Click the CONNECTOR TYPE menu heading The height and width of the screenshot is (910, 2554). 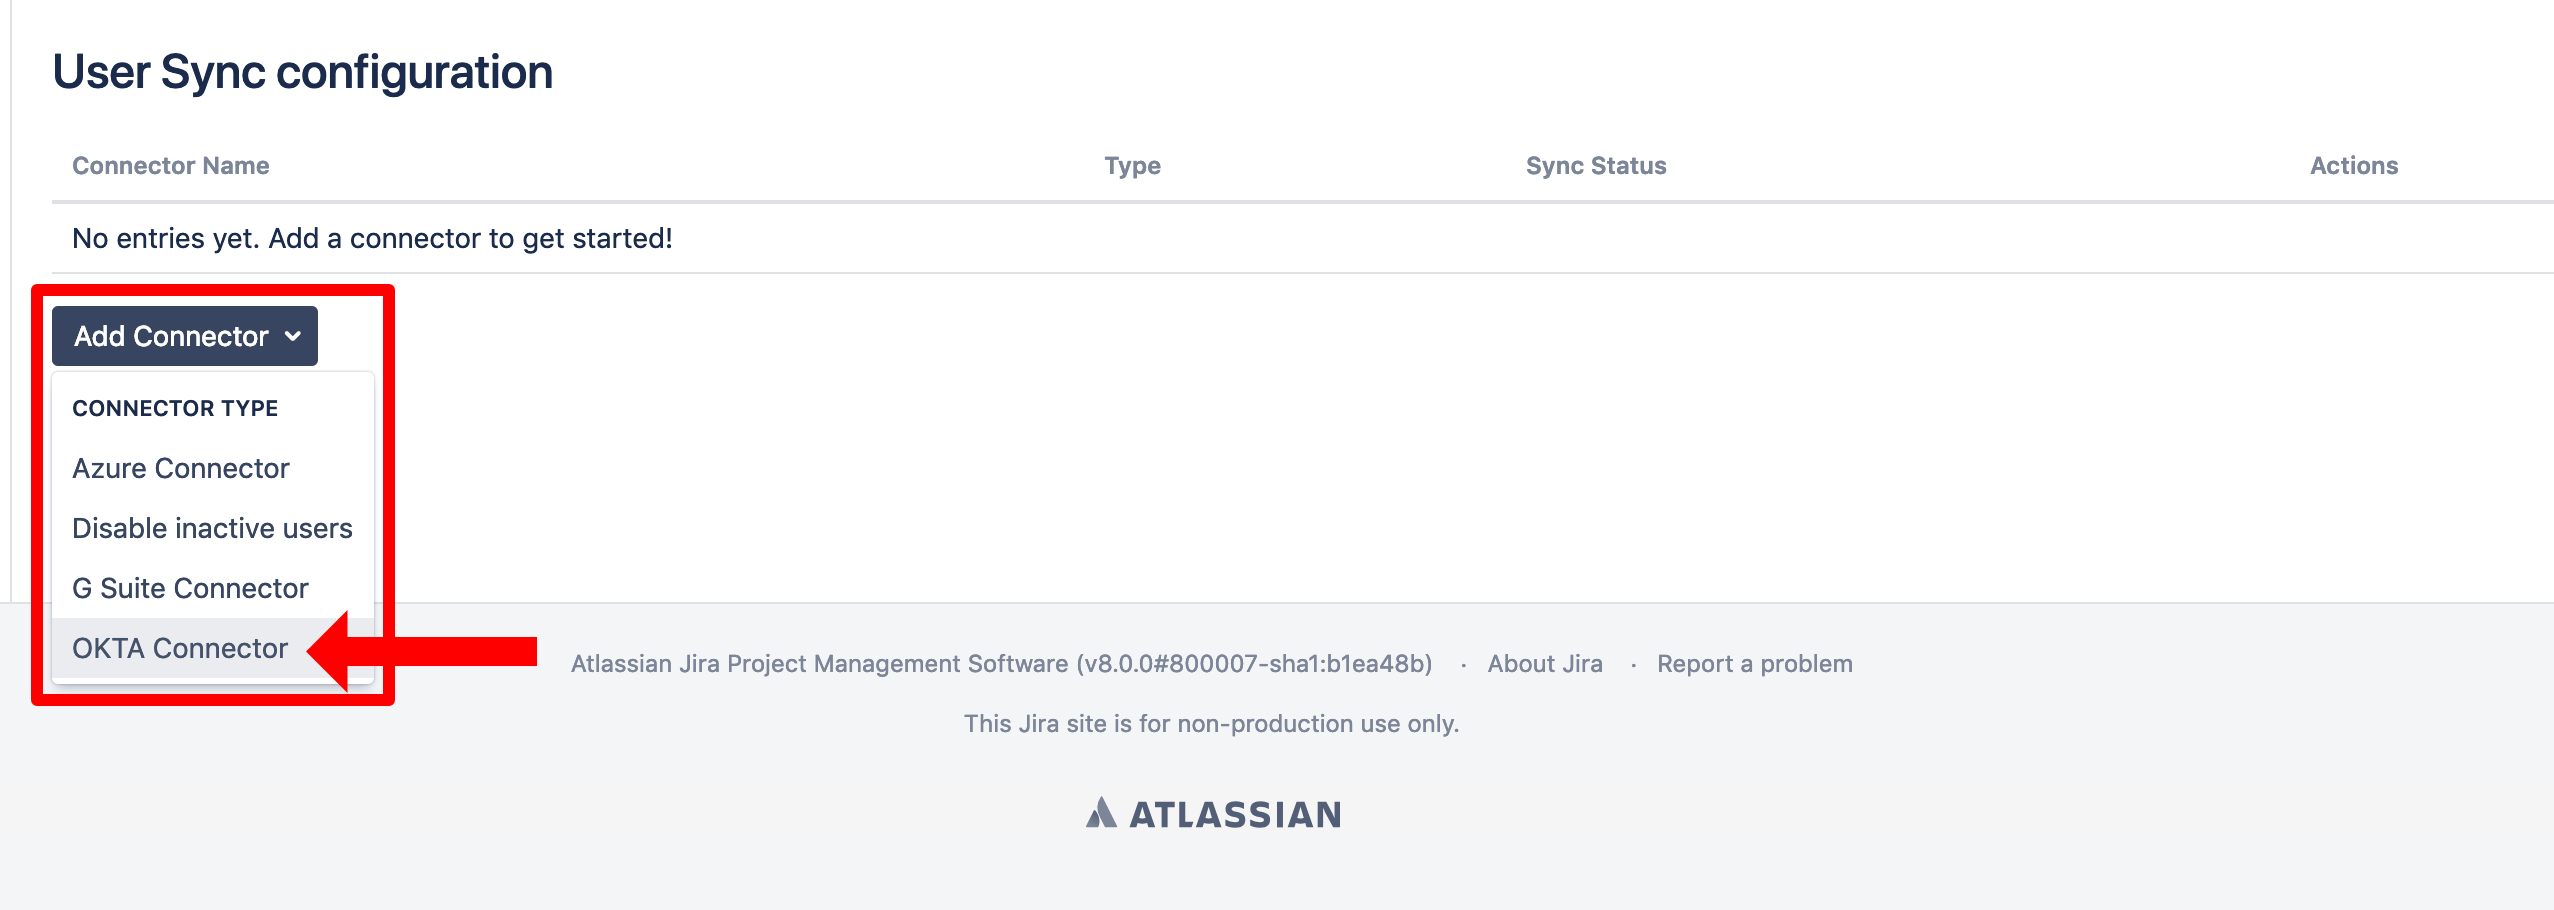[175, 408]
